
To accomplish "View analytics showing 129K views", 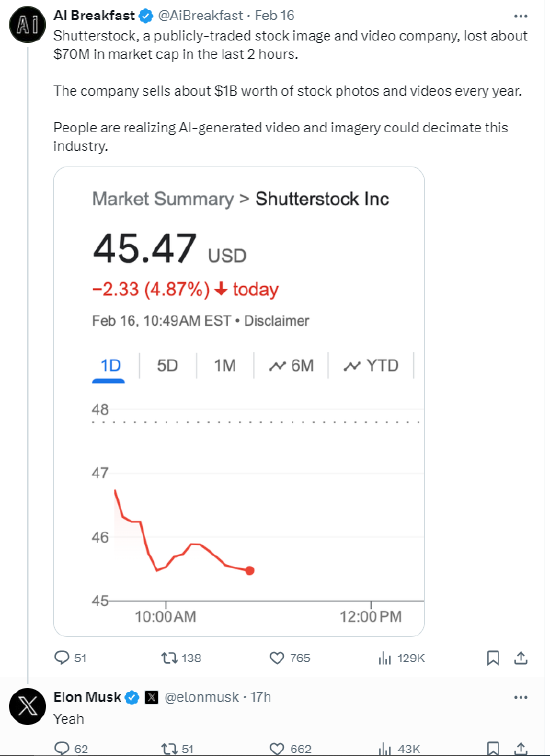I will [401, 658].
